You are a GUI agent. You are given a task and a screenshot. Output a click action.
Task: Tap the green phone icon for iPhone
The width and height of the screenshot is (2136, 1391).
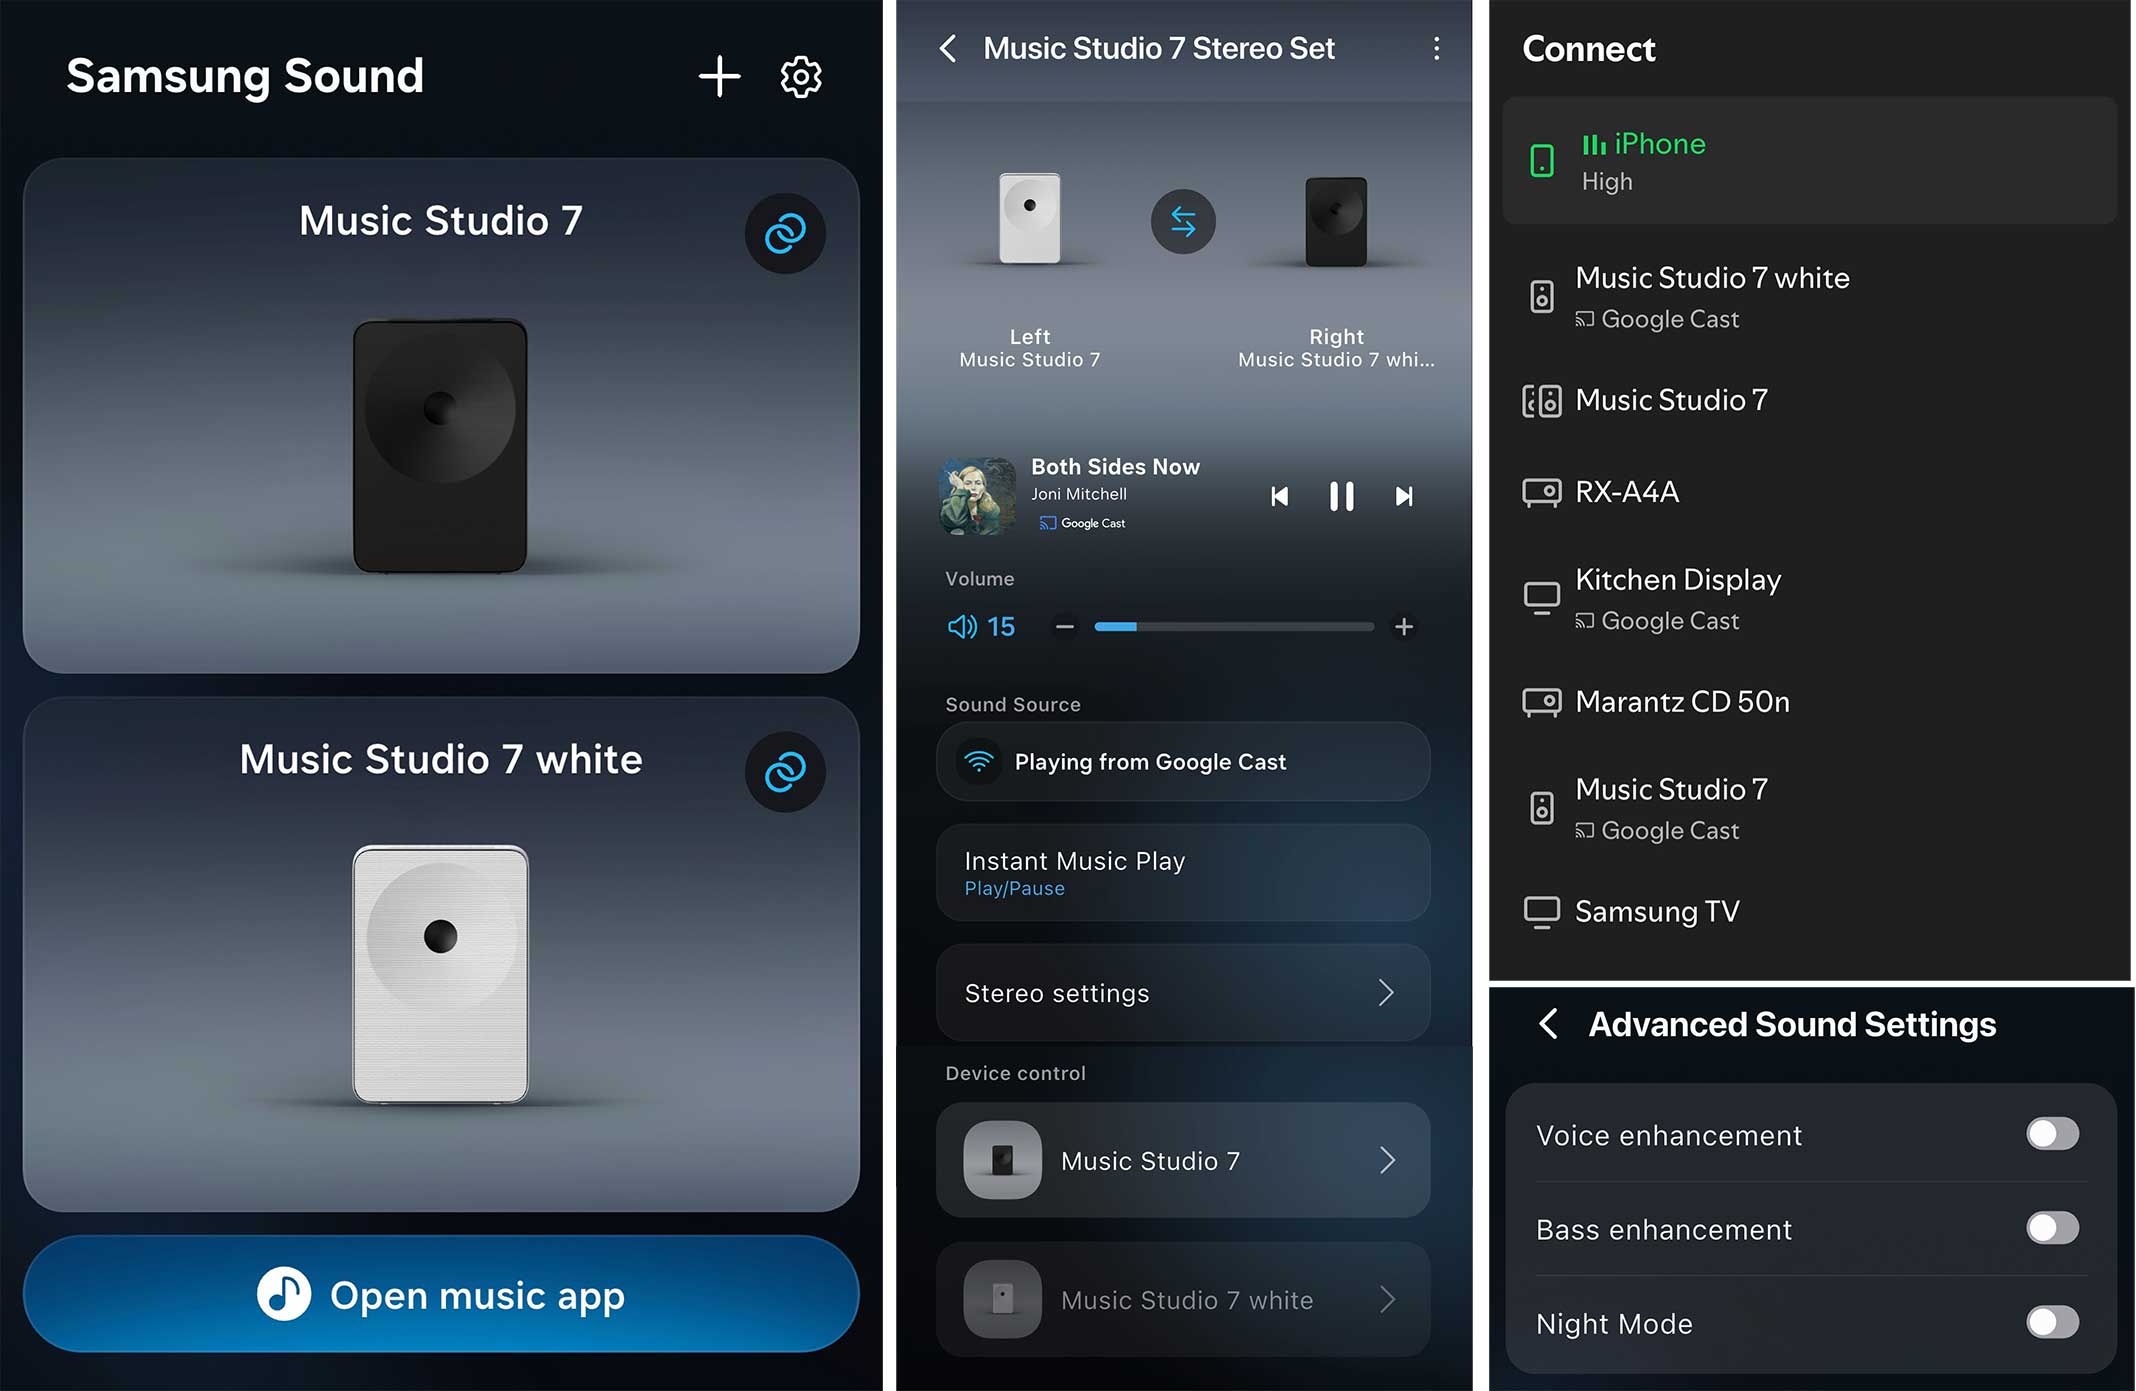(1542, 161)
